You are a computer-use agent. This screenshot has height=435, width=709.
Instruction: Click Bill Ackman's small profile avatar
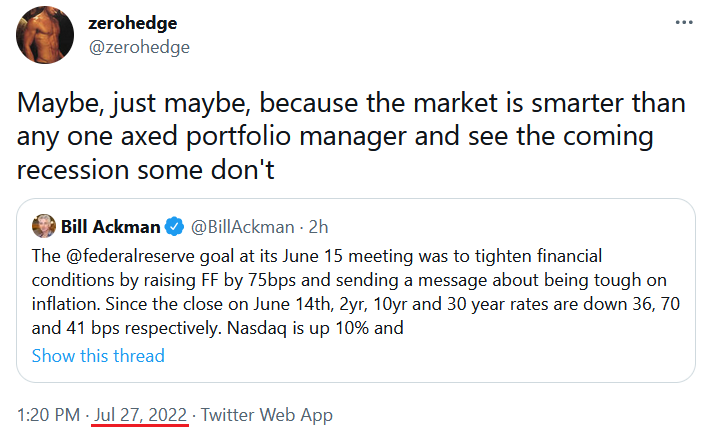pos(44,226)
